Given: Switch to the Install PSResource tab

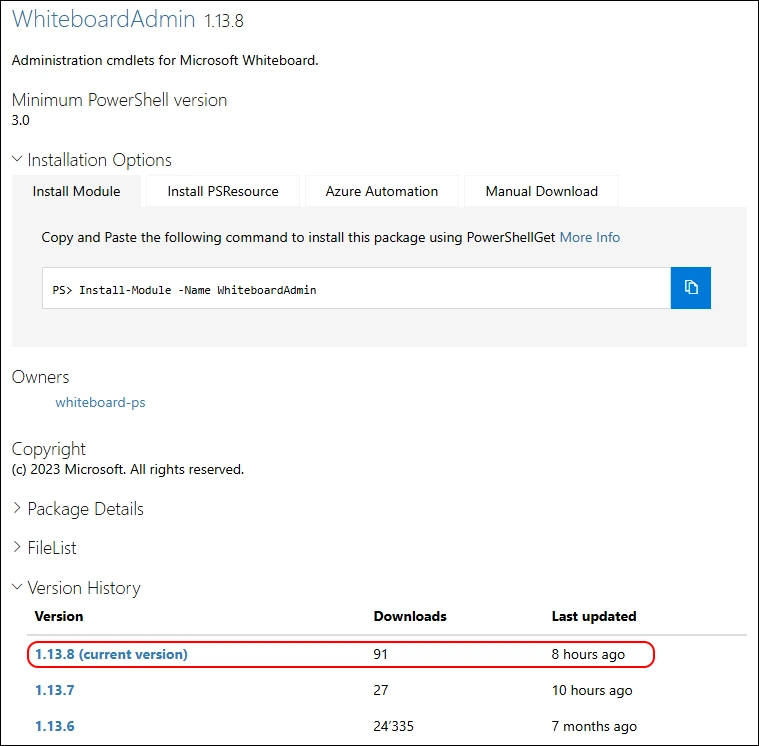Looking at the screenshot, I should pos(222,191).
